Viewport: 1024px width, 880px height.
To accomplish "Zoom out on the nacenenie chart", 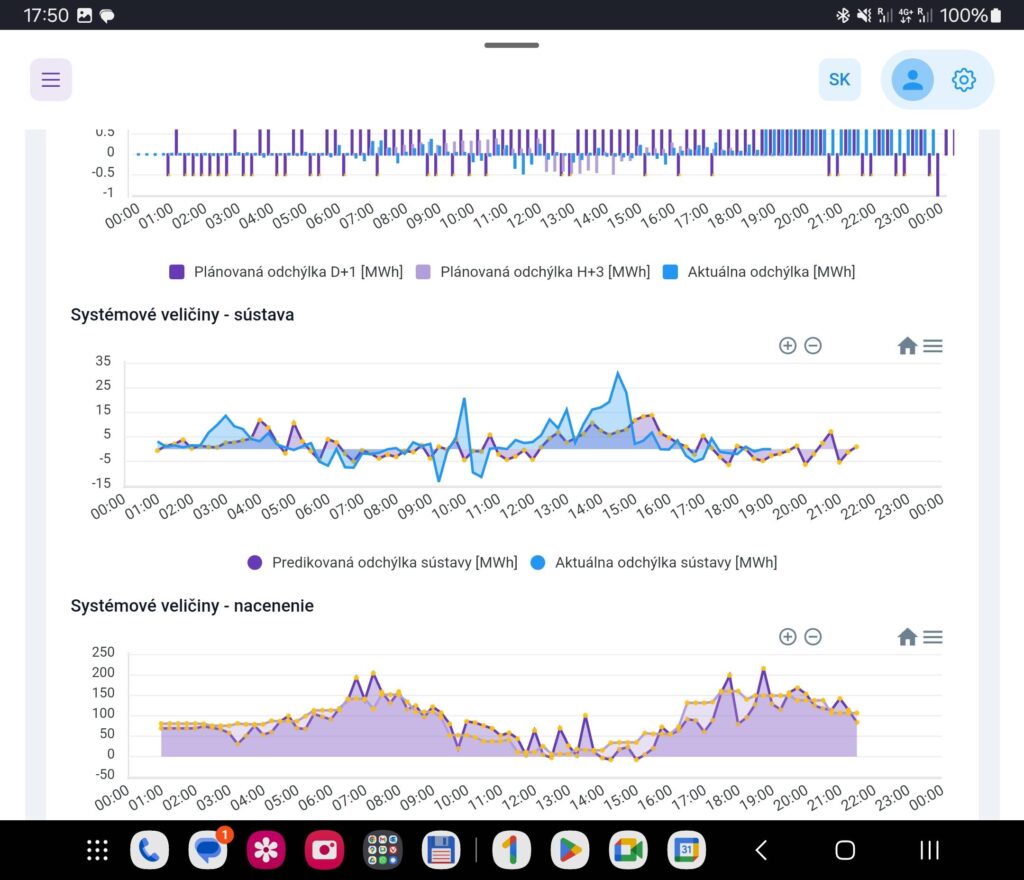I will click(x=813, y=637).
